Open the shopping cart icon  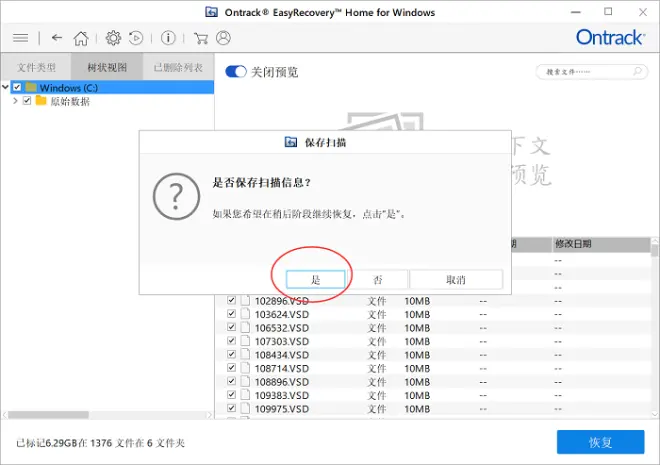point(200,38)
